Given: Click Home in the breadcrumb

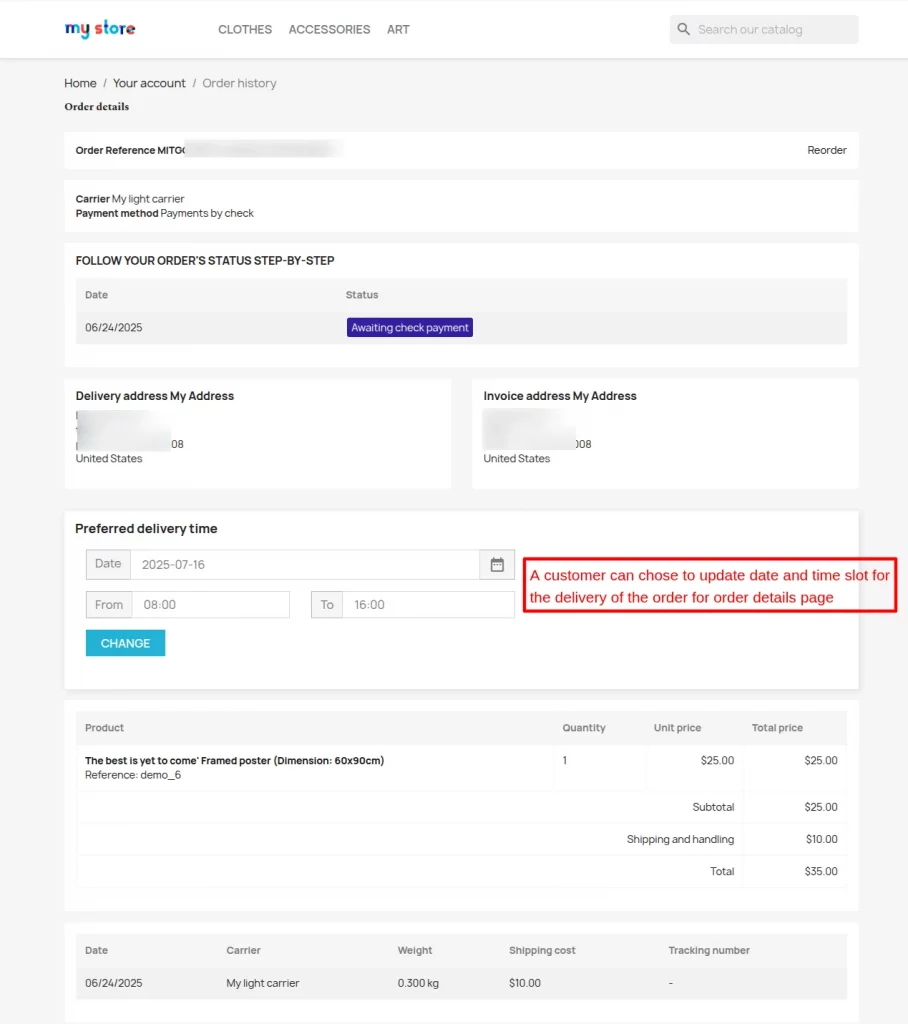Looking at the screenshot, I should tap(80, 83).
